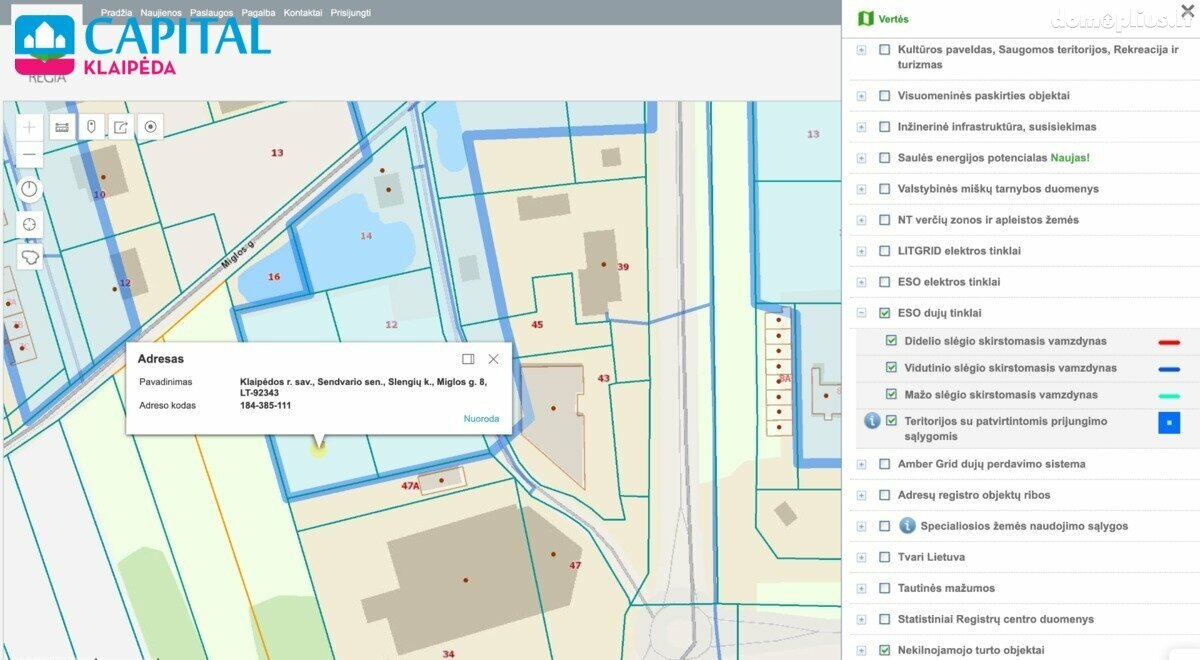
Task: Open the share/export map tool
Action: point(121,127)
